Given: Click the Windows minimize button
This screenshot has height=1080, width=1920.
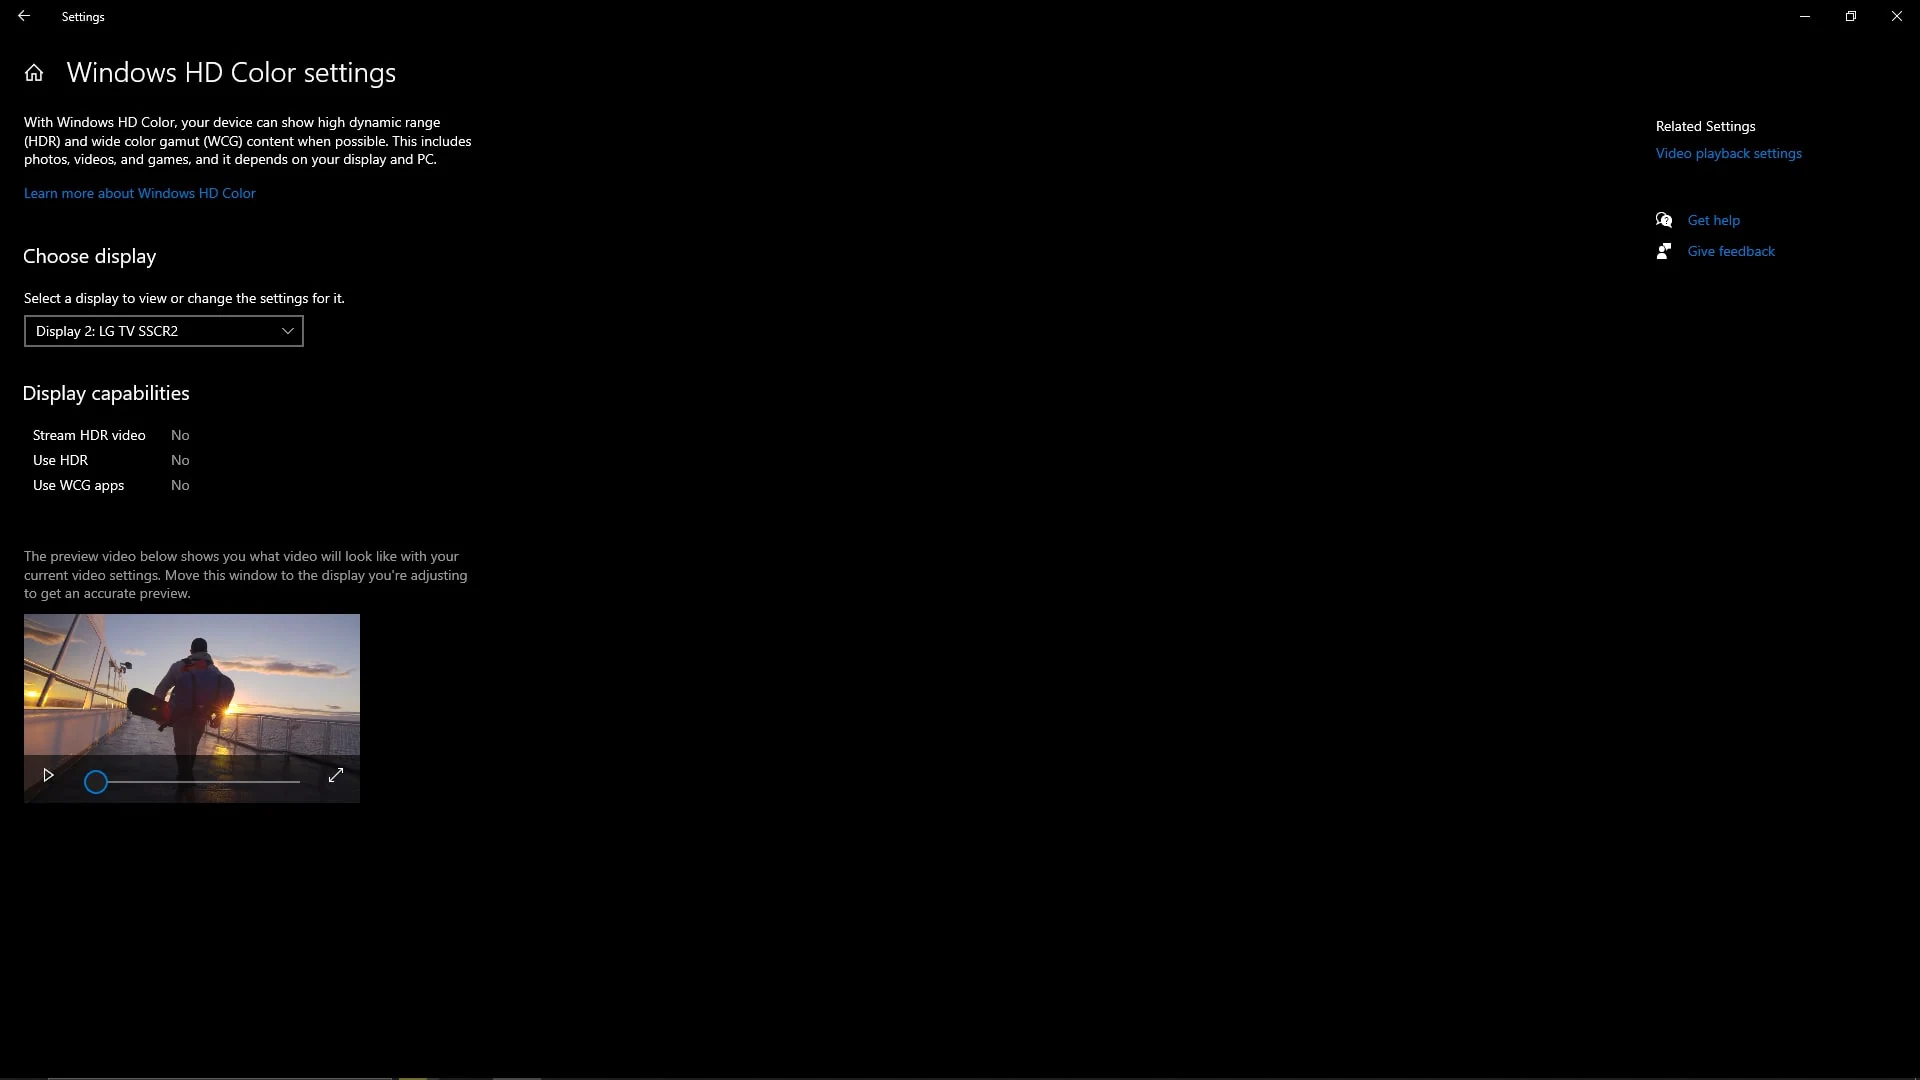Looking at the screenshot, I should pyautogui.click(x=1805, y=16).
